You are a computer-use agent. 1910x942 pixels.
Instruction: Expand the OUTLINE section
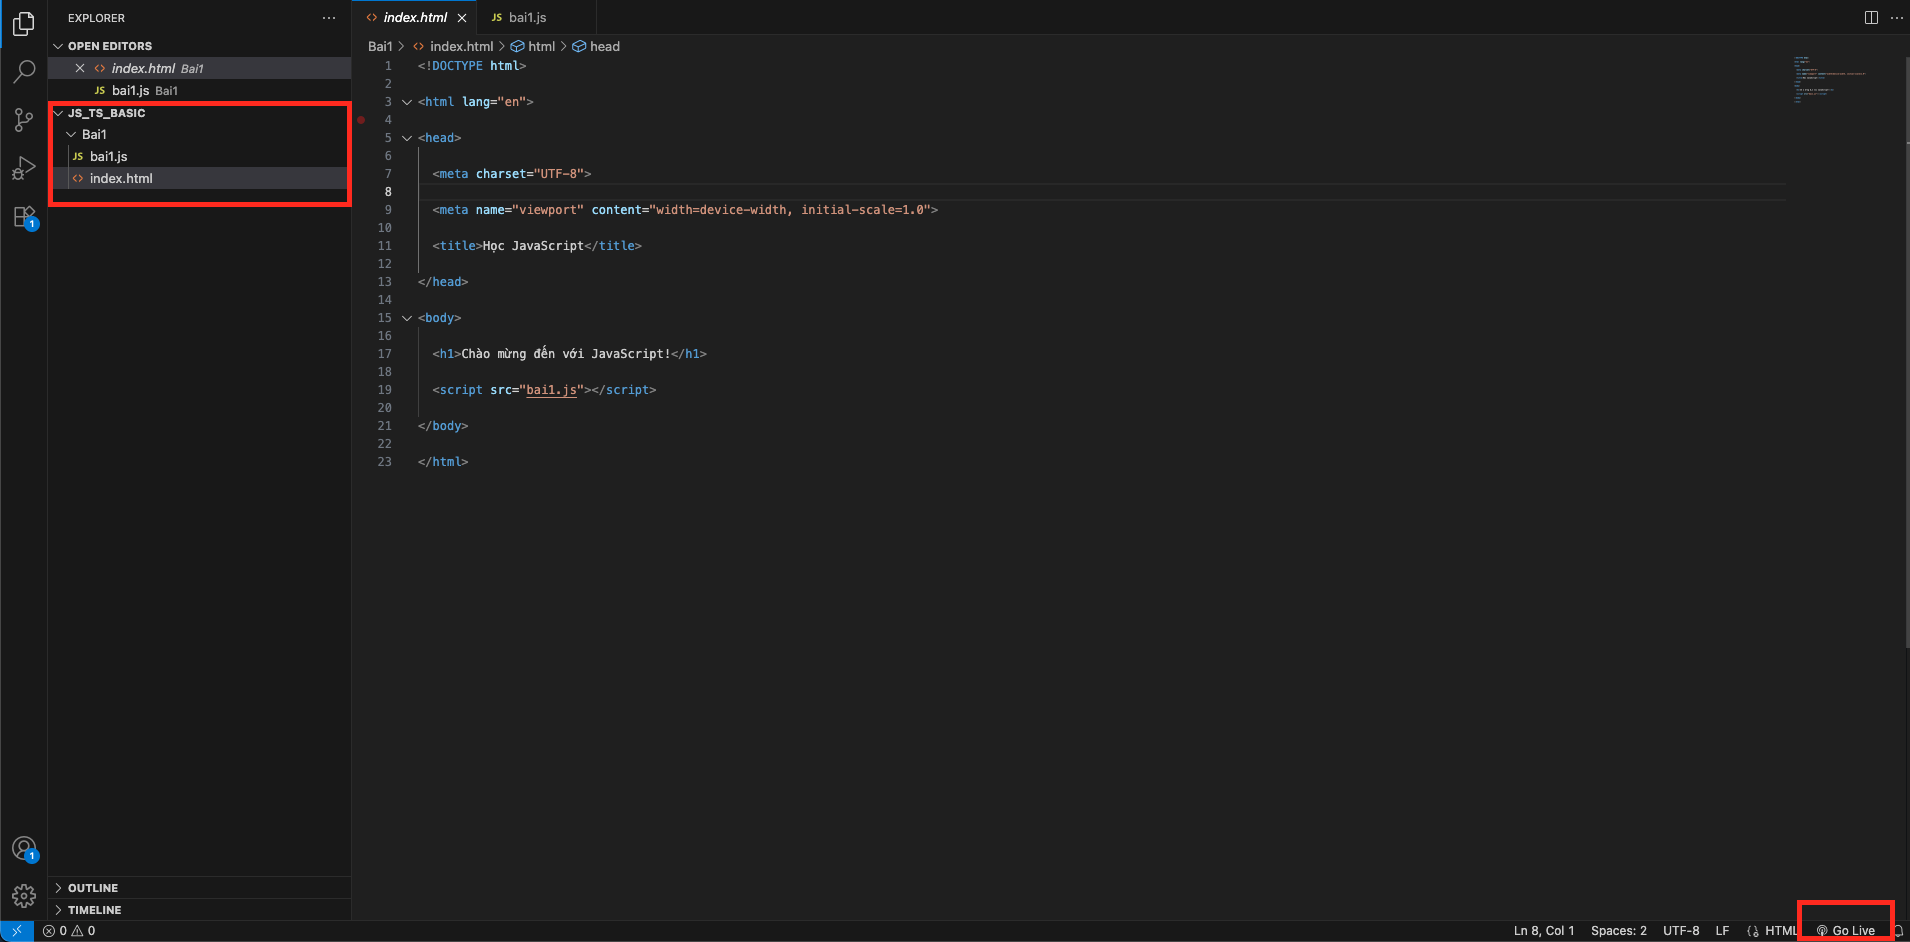pyautogui.click(x=92, y=888)
